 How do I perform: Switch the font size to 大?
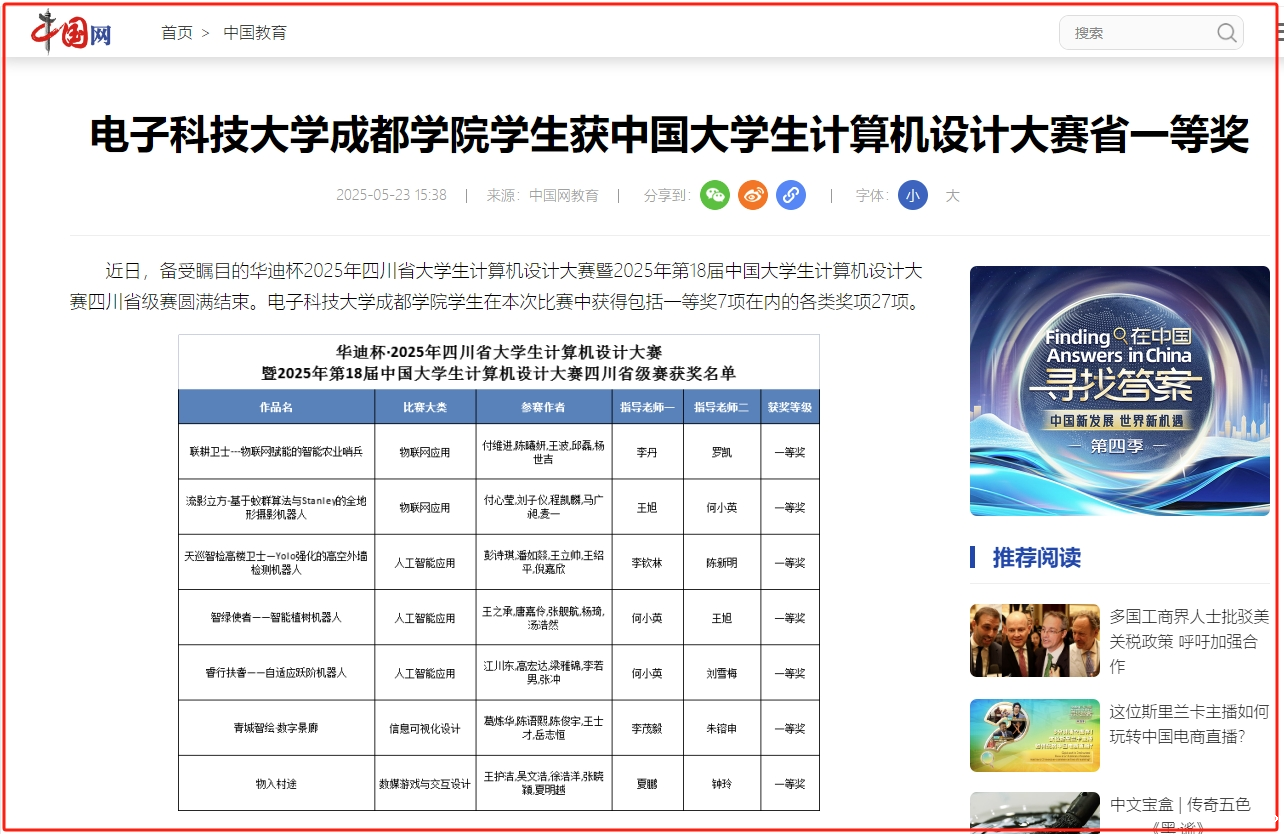pyautogui.click(x=952, y=195)
